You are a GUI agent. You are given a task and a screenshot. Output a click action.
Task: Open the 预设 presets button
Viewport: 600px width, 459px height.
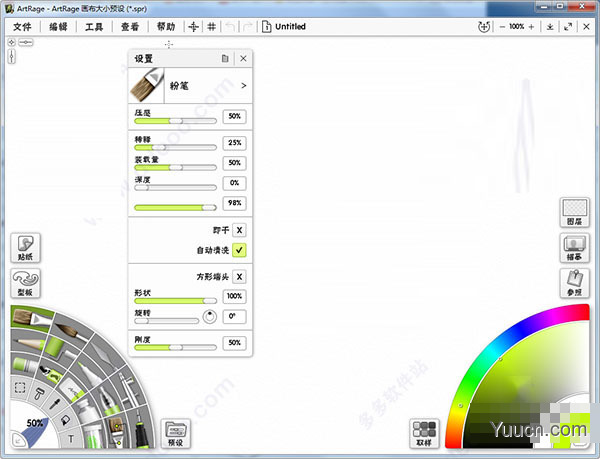point(176,433)
